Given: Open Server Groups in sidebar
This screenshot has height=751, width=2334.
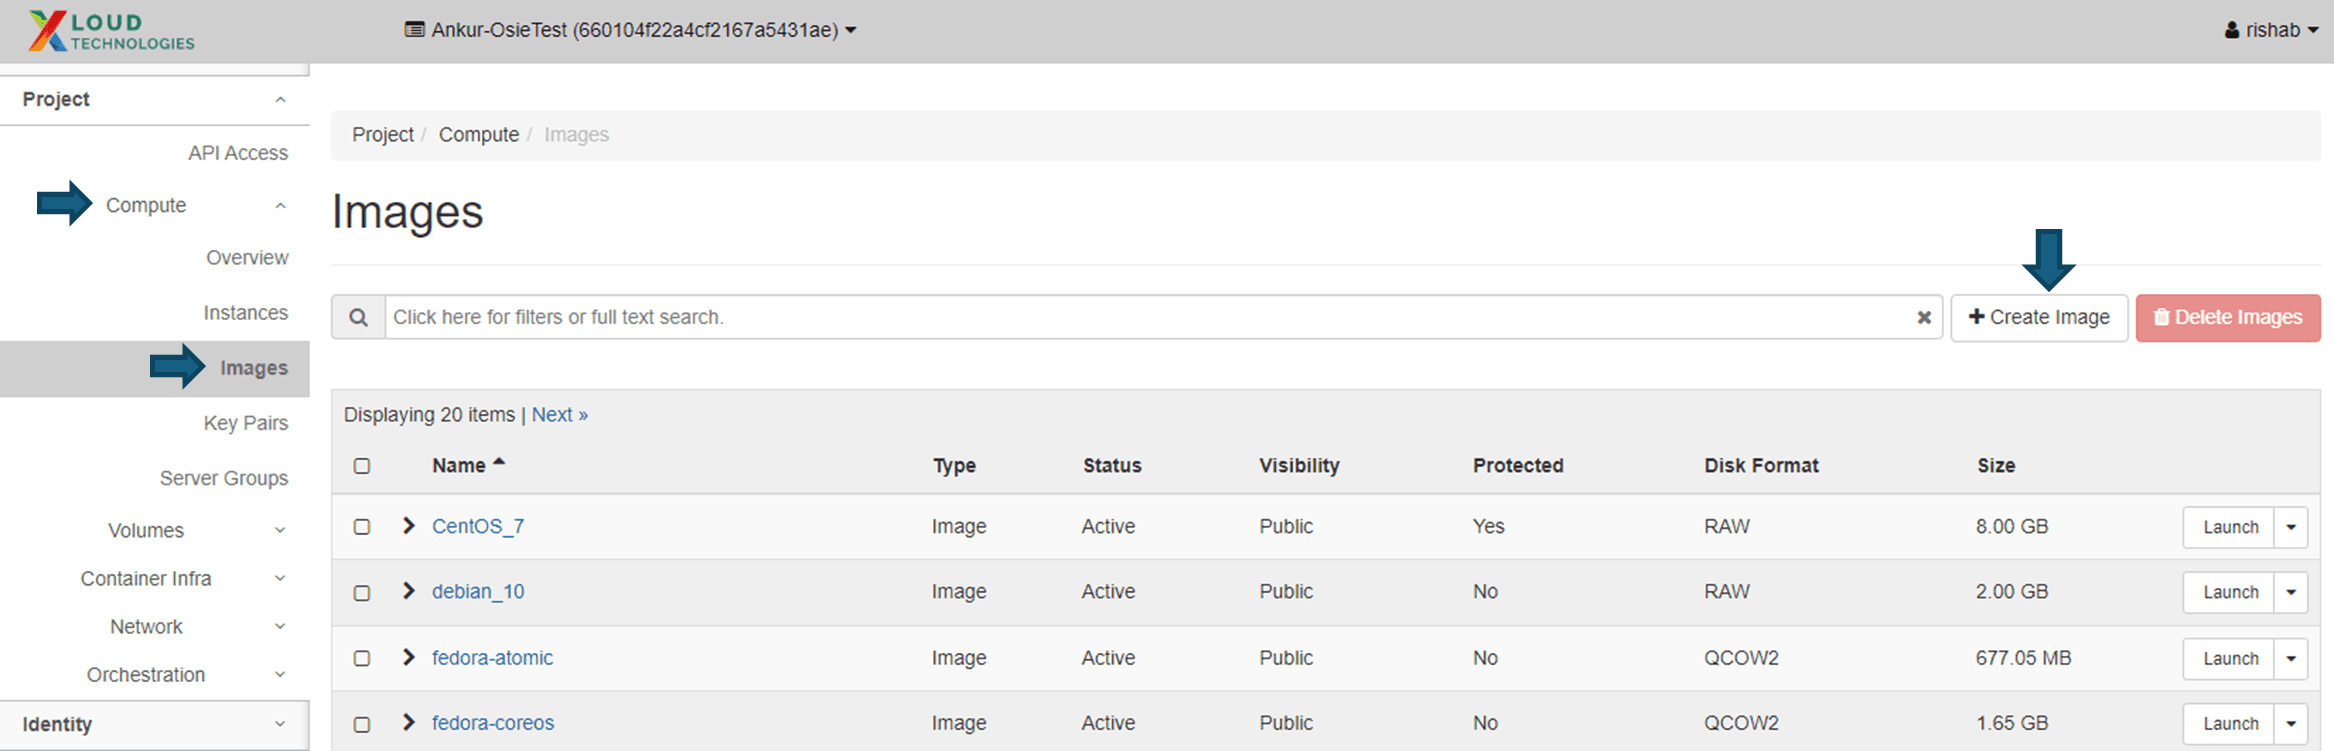Looking at the screenshot, I should pos(224,478).
